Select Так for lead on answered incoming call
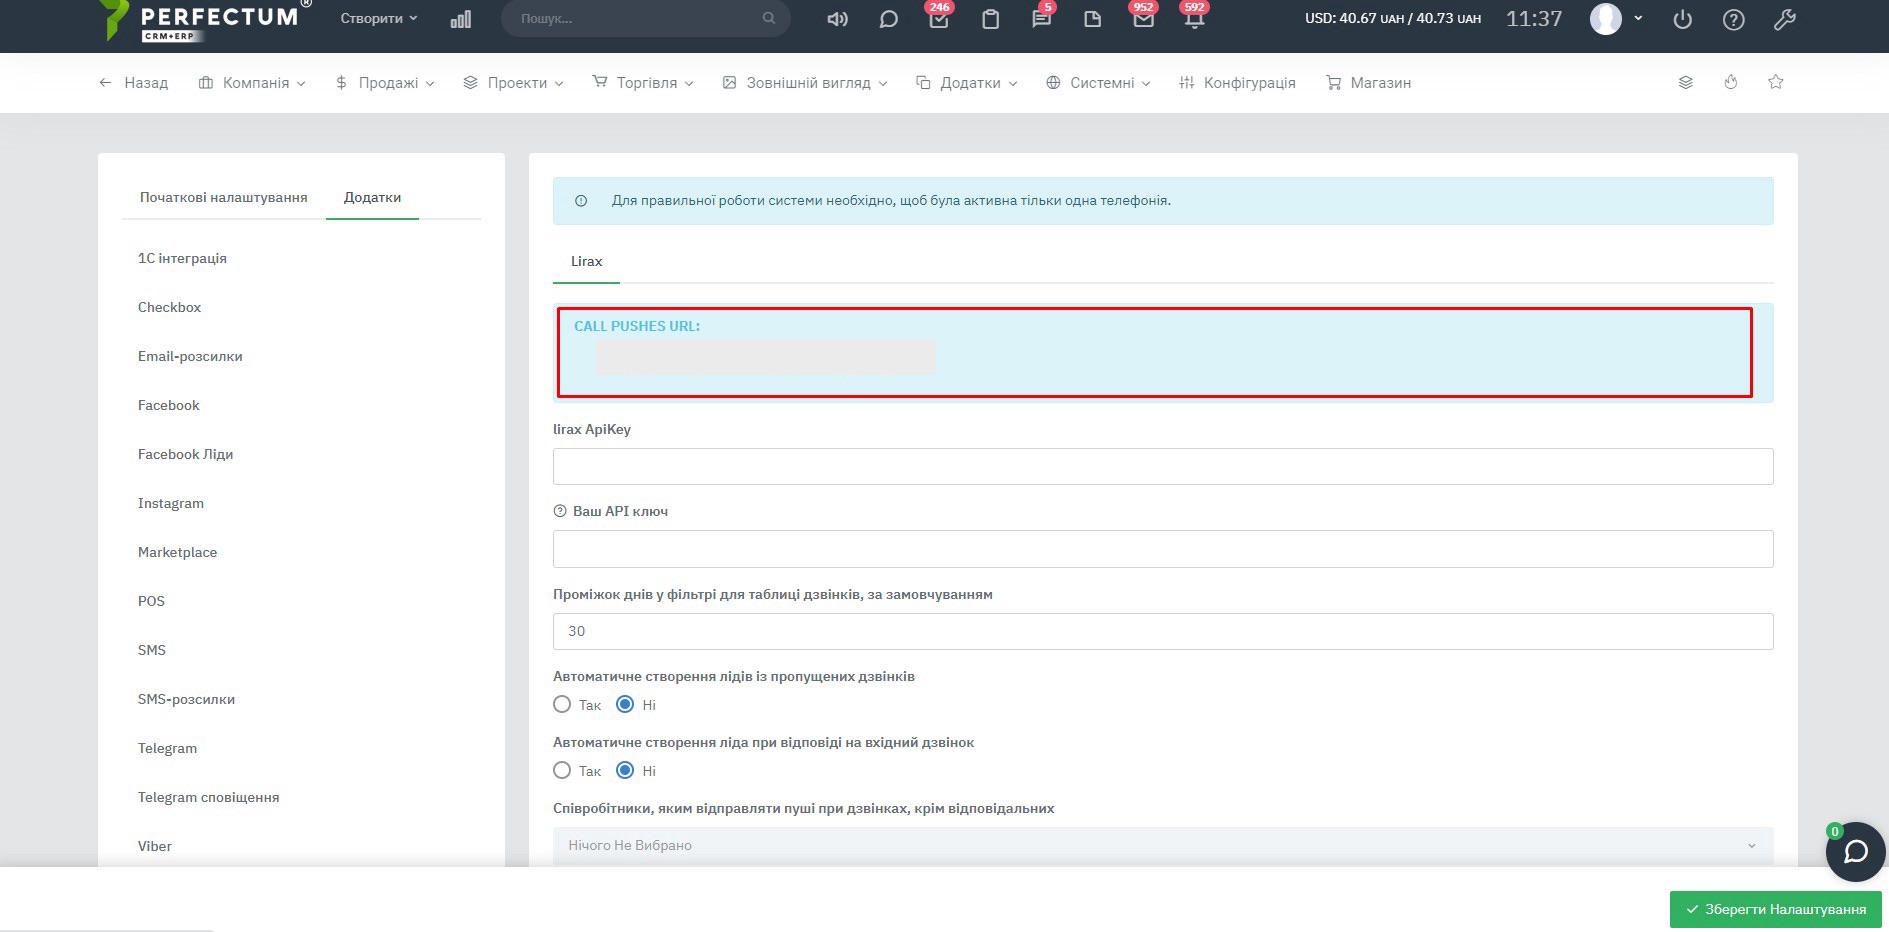This screenshot has width=1889, height=932. (562, 771)
